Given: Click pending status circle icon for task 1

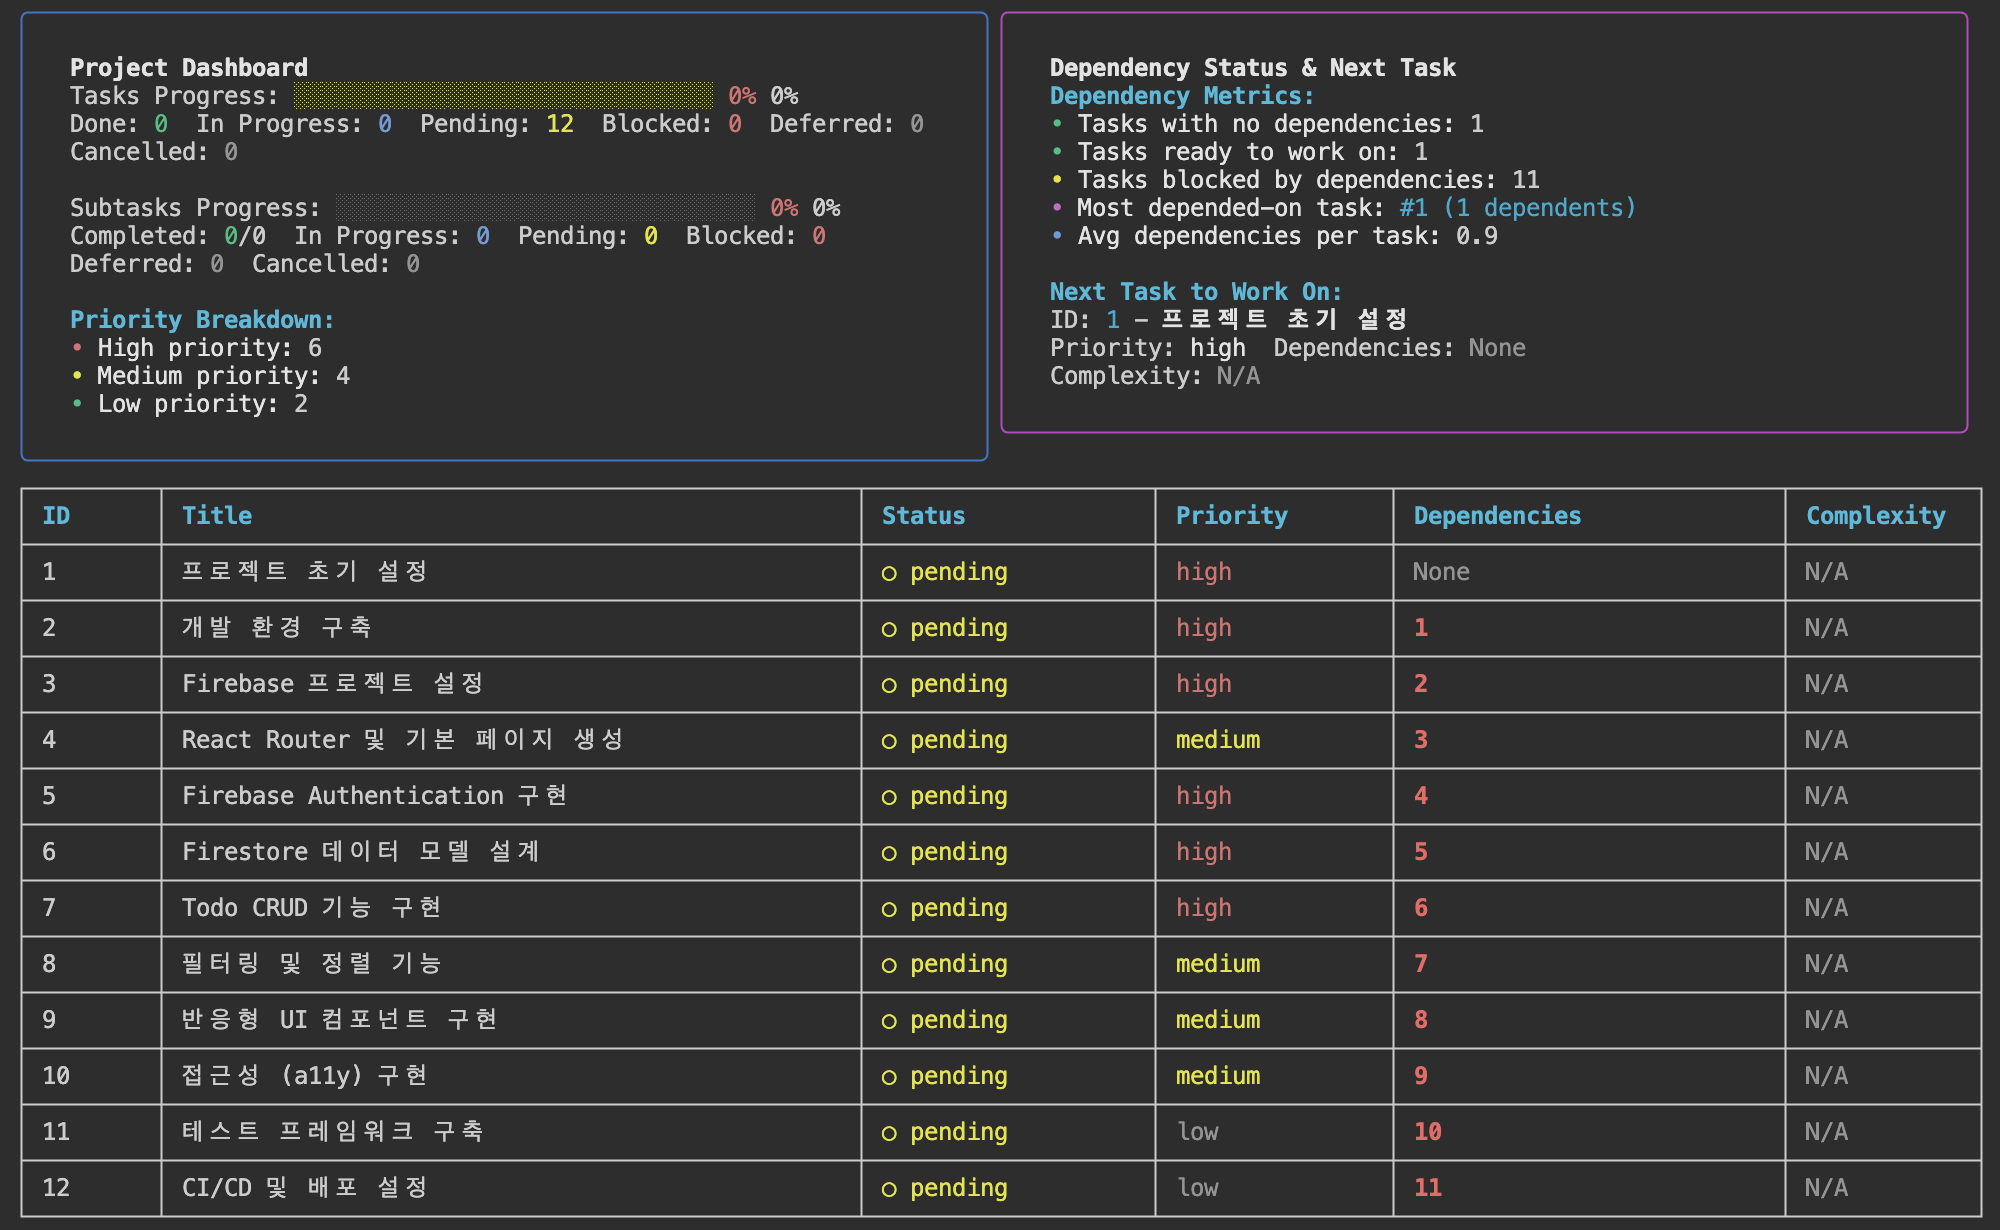Looking at the screenshot, I should (x=889, y=573).
